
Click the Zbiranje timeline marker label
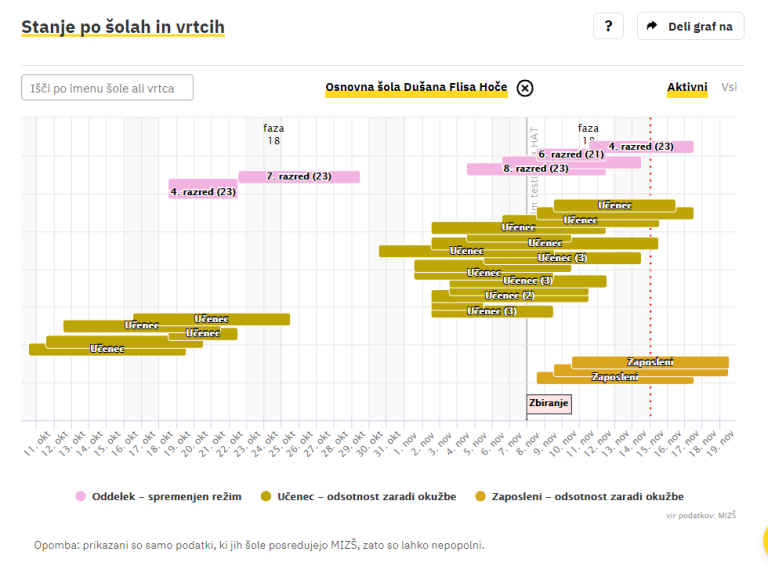[x=549, y=404]
